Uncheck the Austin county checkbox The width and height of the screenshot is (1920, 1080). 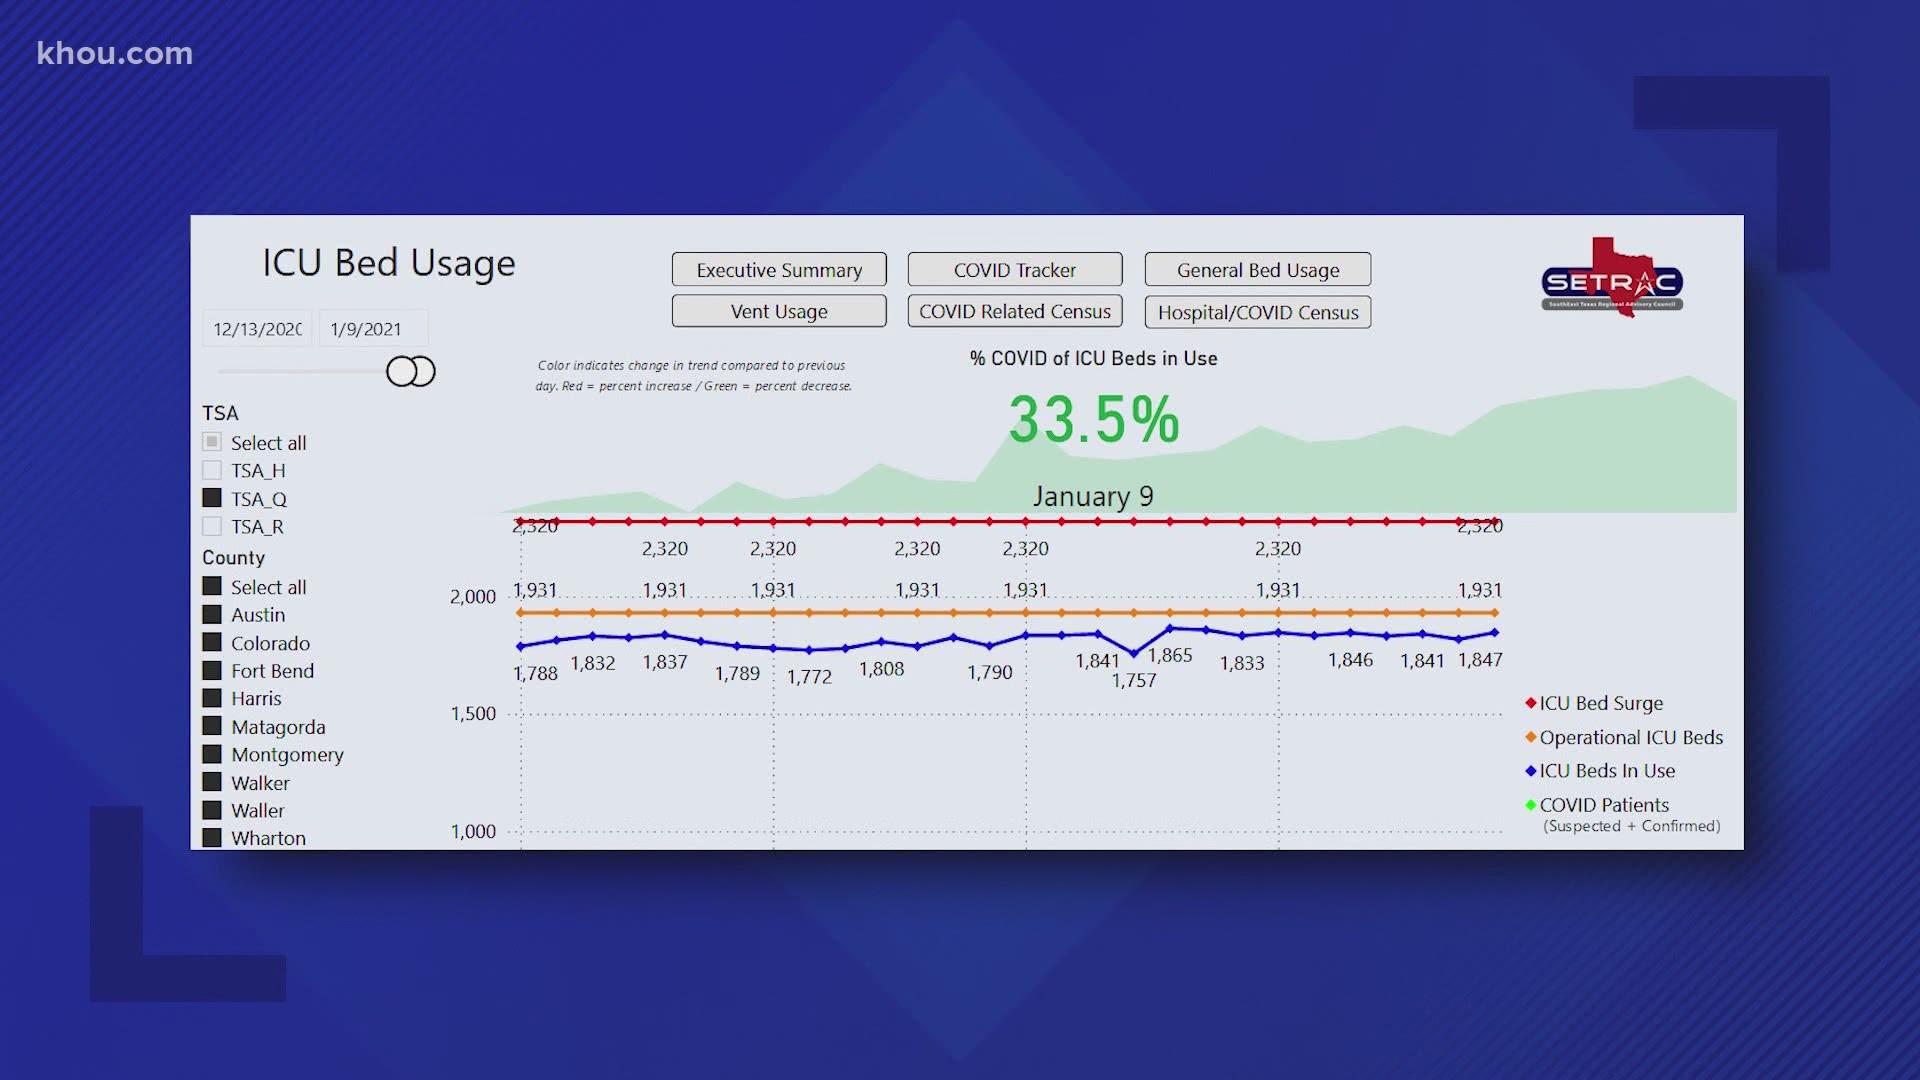pyautogui.click(x=212, y=614)
